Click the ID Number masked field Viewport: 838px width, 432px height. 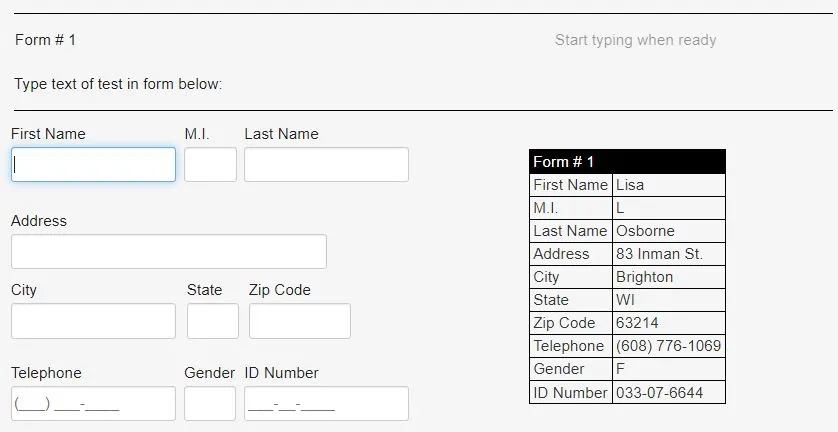coord(327,404)
